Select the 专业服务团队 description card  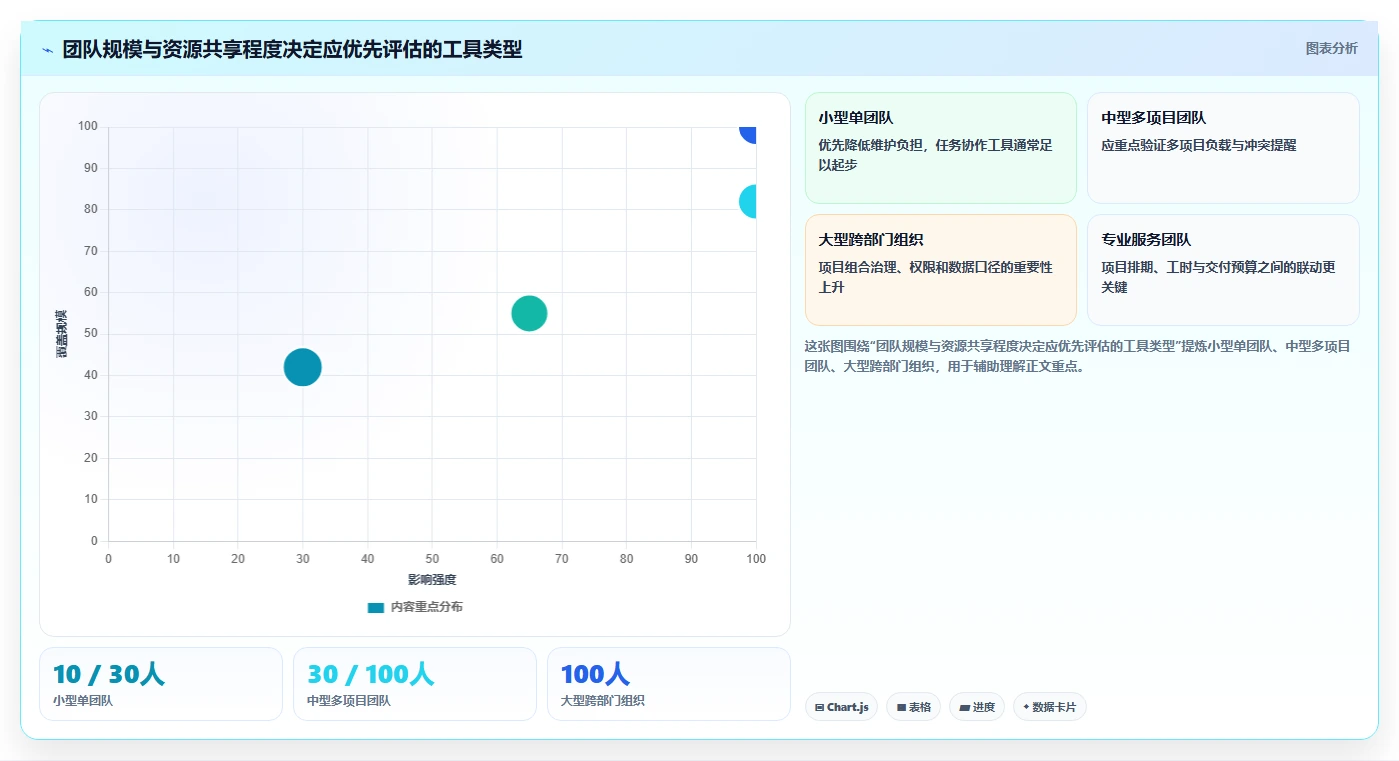click(1223, 270)
